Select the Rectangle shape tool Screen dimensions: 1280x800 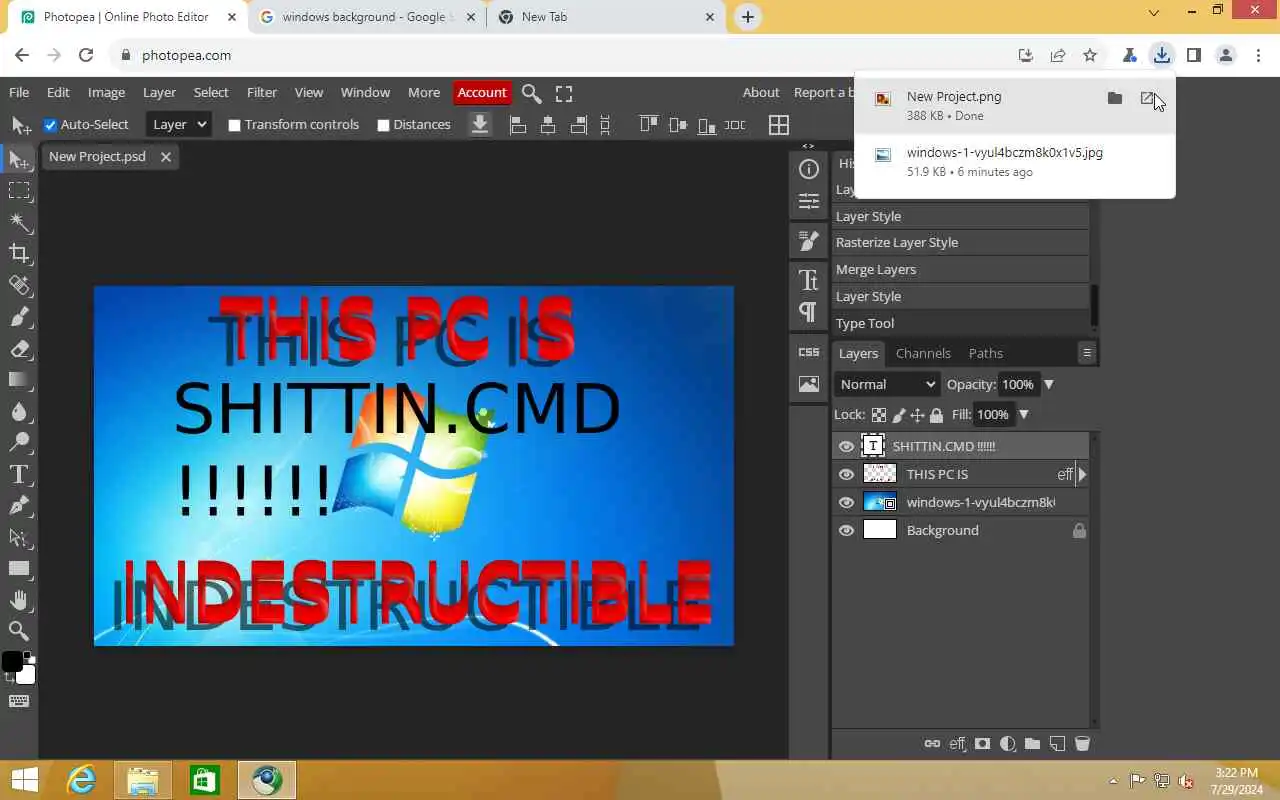[19, 569]
